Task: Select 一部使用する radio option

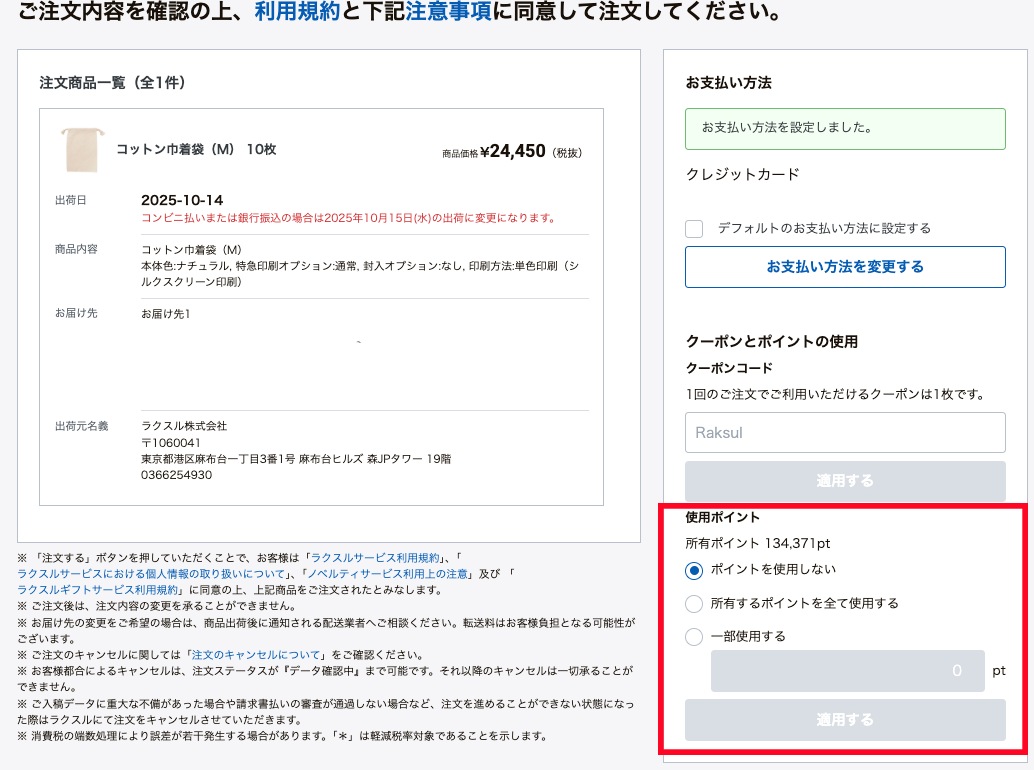Action: coord(694,637)
